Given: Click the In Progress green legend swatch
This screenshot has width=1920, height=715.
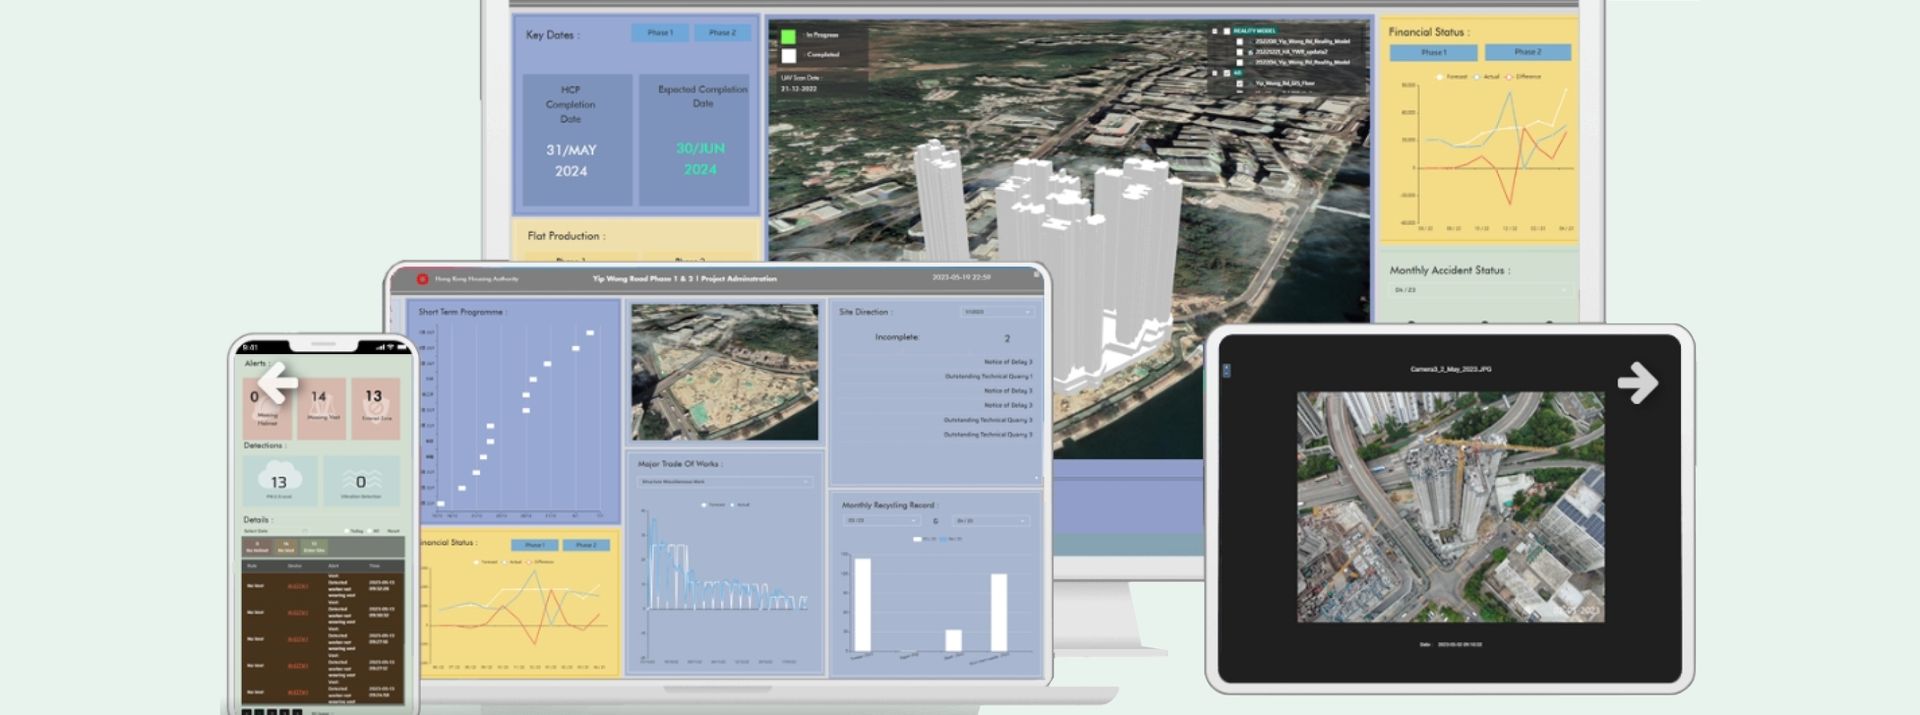Looking at the screenshot, I should point(788,36).
